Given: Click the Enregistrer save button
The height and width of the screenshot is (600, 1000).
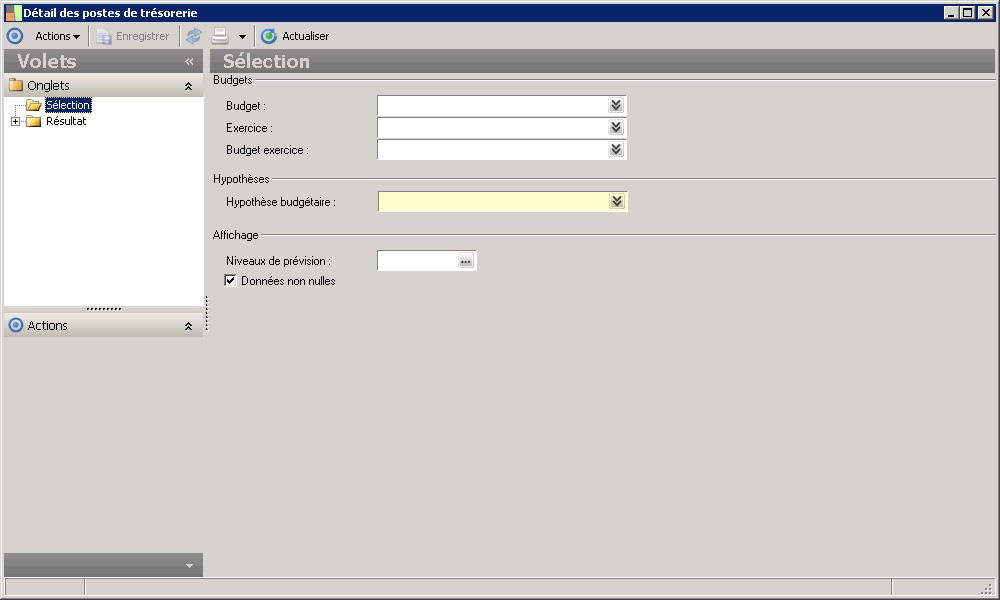Looking at the screenshot, I should pos(133,36).
